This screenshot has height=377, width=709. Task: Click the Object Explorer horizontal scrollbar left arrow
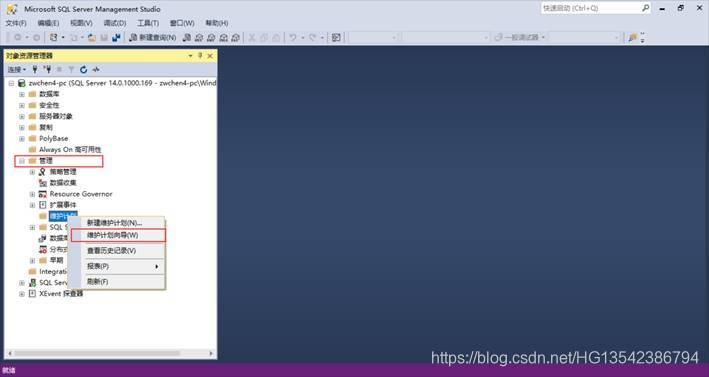tap(9, 353)
